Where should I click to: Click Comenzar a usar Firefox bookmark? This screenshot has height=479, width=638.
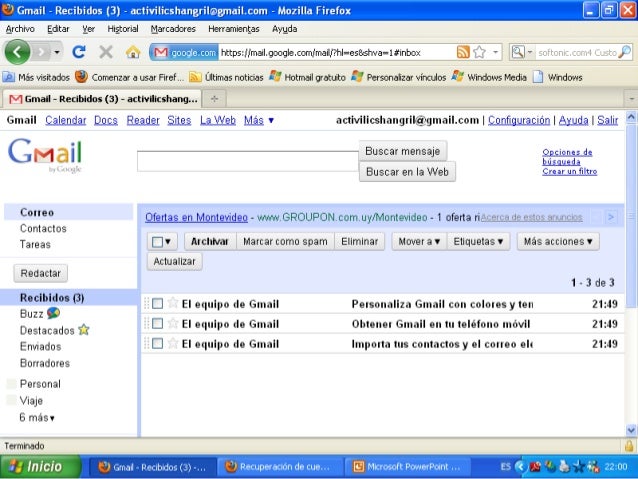pyautogui.click(x=129, y=77)
